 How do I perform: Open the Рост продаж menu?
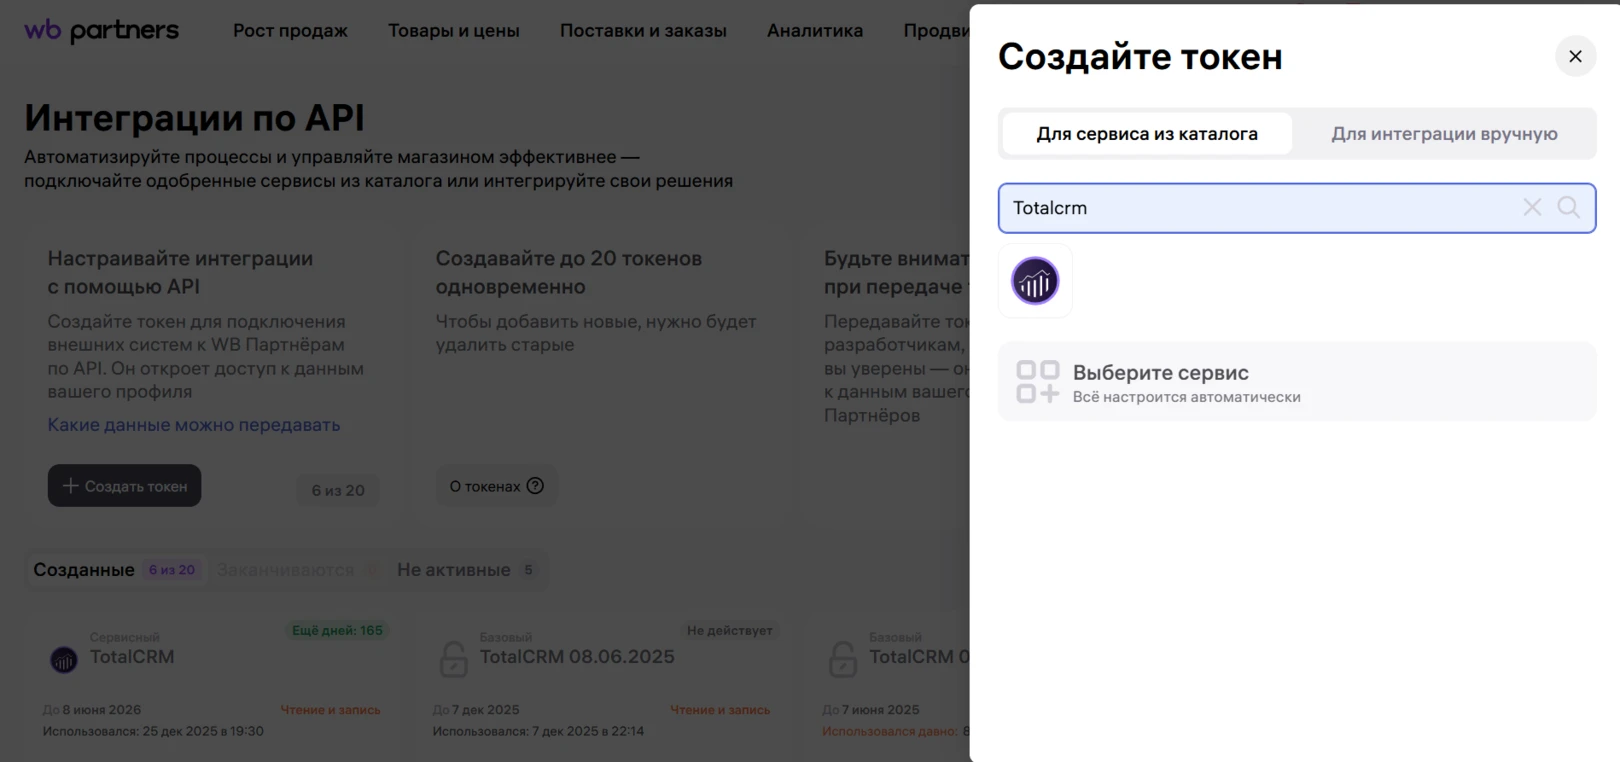coord(290,31)
